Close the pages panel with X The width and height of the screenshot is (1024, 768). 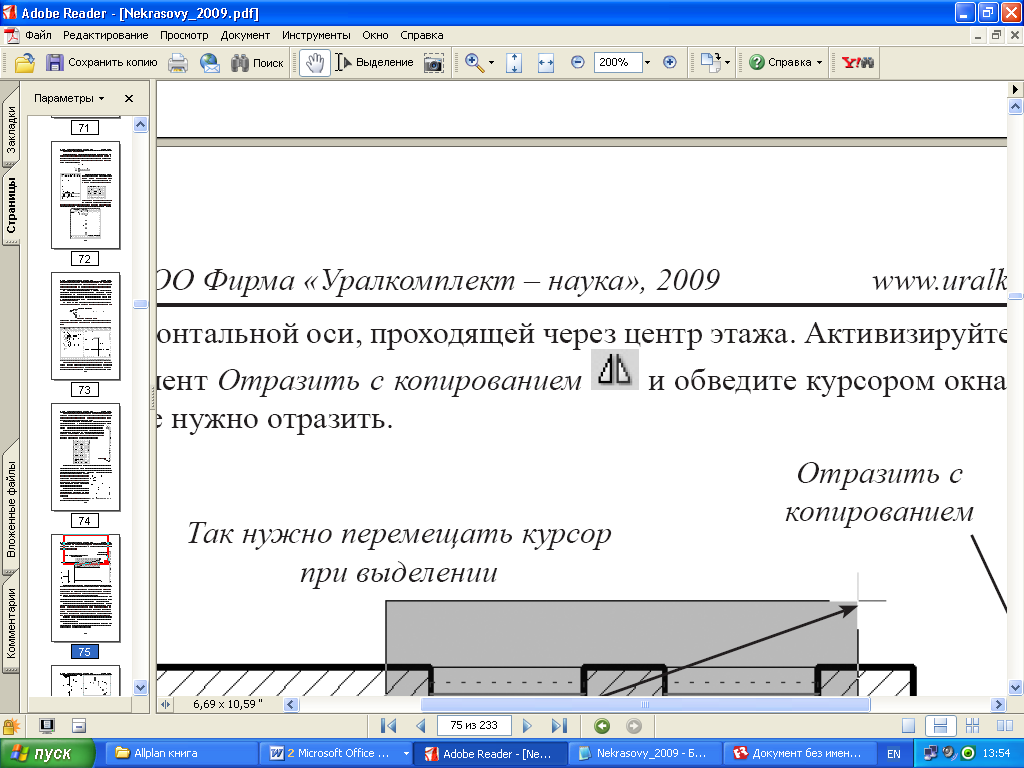(129, 99)
